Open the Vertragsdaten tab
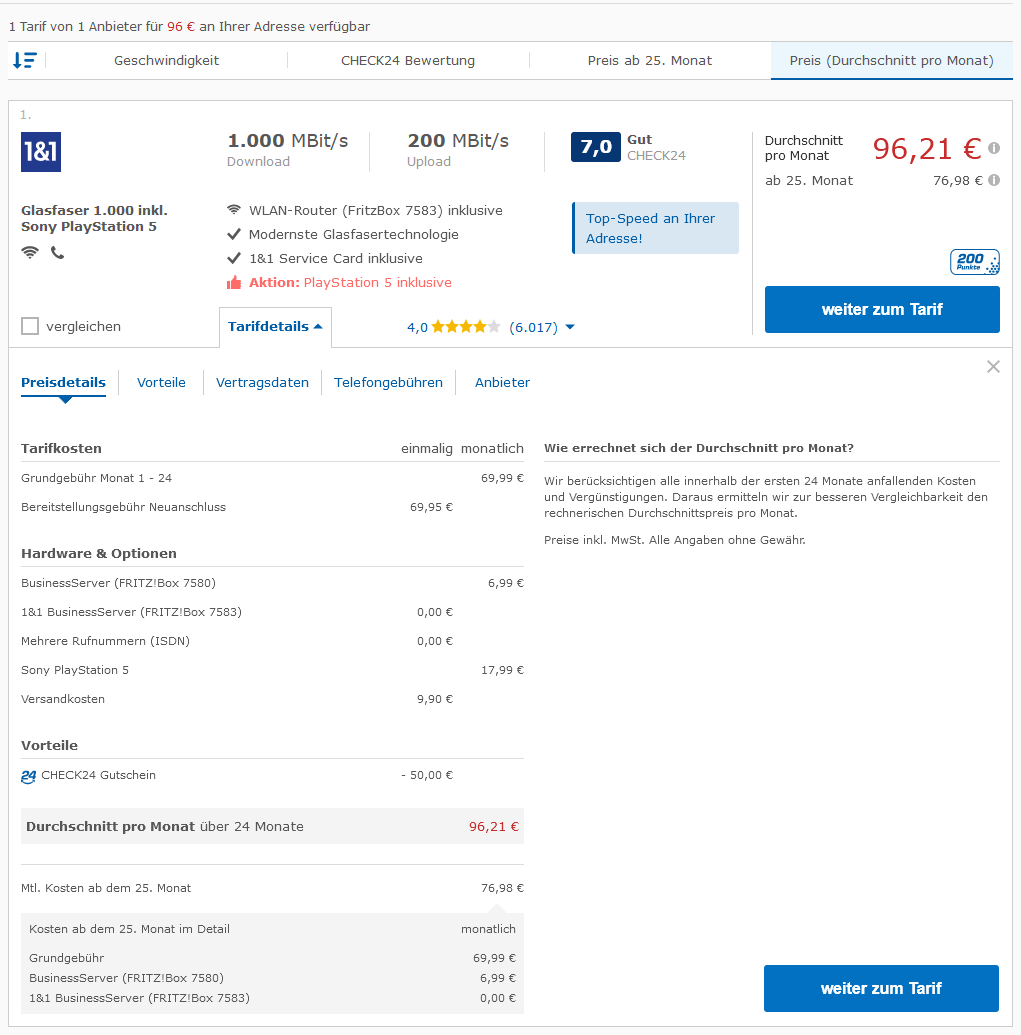This screenshot has width=1021, height=1035. click(262, 382)
